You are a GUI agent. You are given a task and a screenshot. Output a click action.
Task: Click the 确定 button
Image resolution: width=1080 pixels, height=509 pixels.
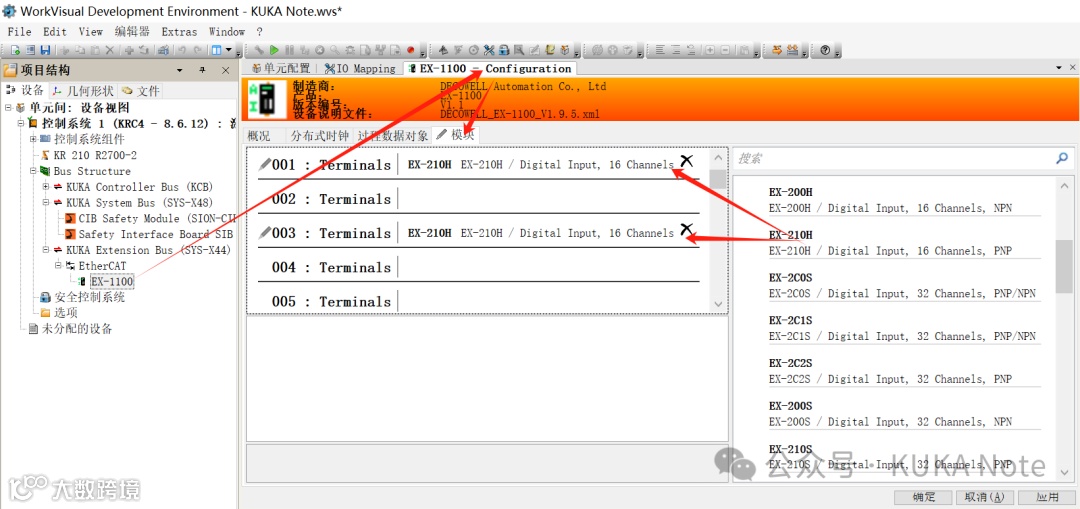point(923,497)
